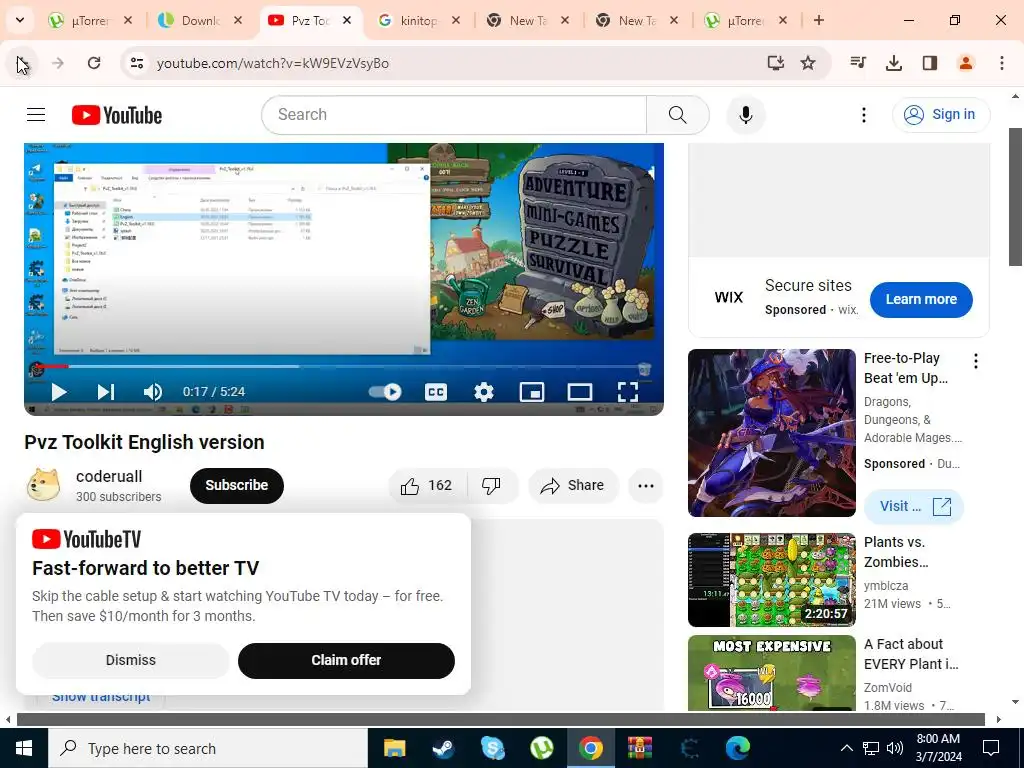Bookmark this page with the star
Screen dimensions: 1024x768
(808, 63)
